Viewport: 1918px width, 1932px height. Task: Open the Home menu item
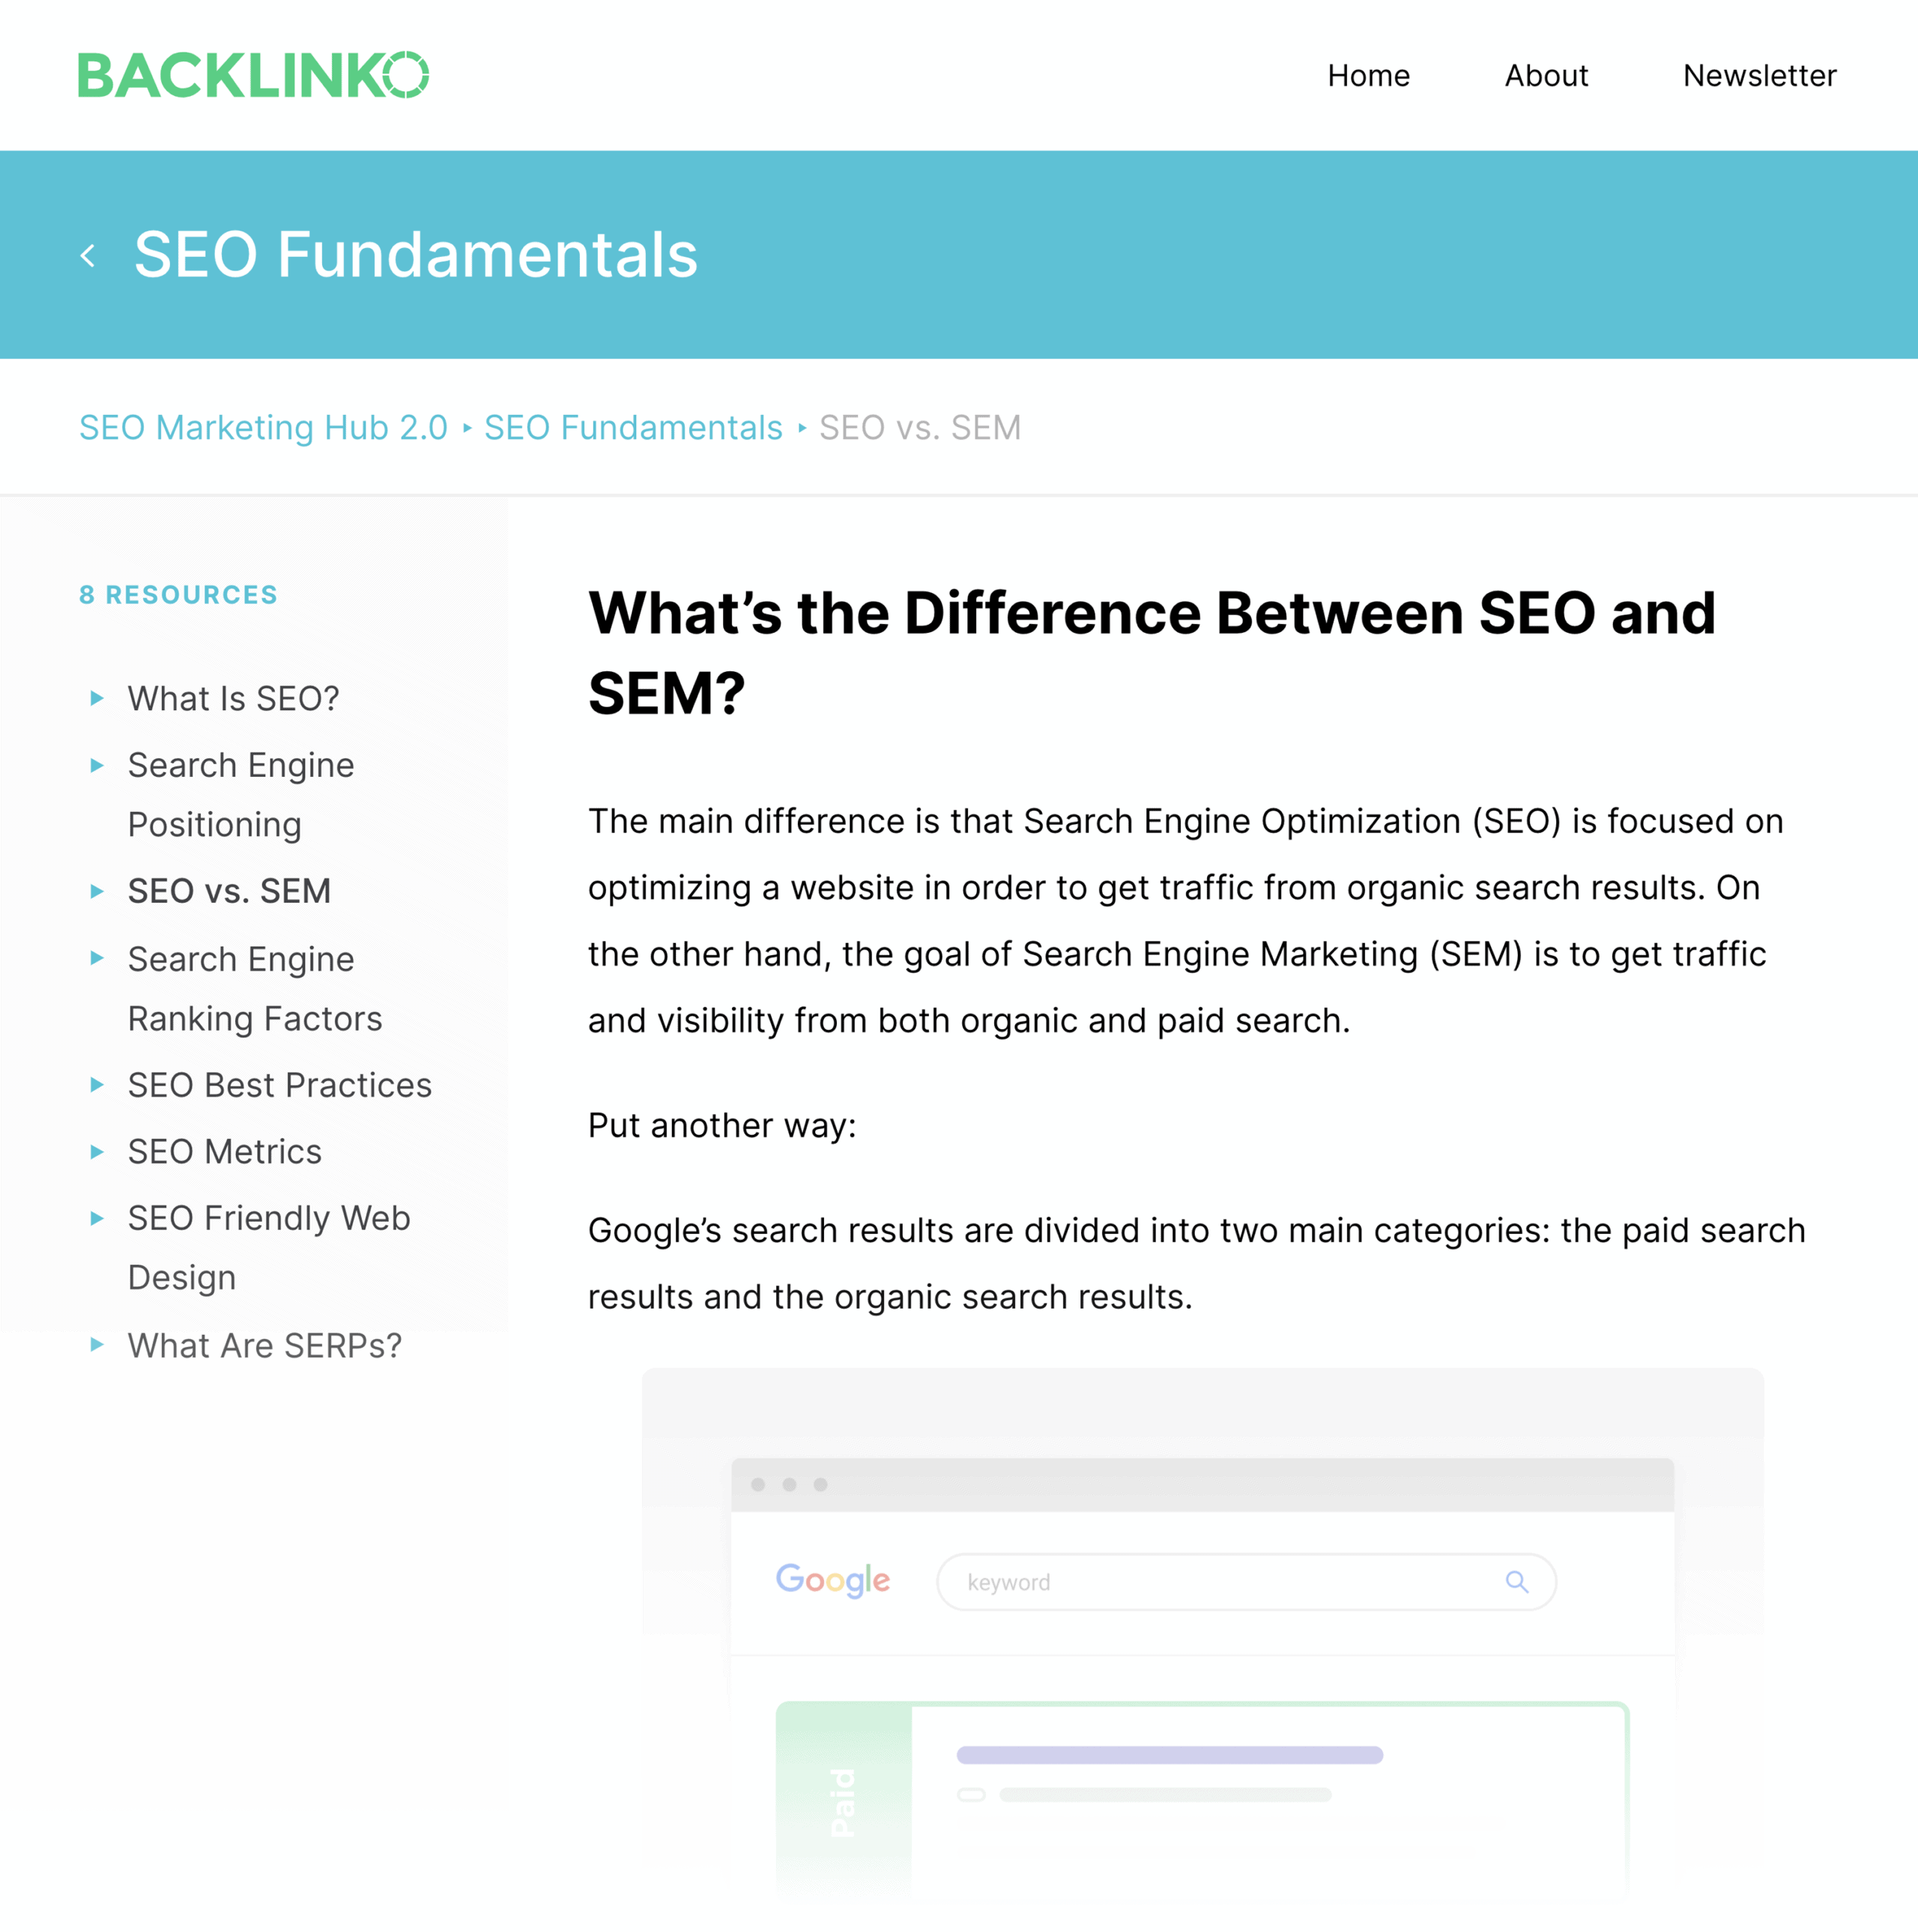click(x=1368, y=73)
